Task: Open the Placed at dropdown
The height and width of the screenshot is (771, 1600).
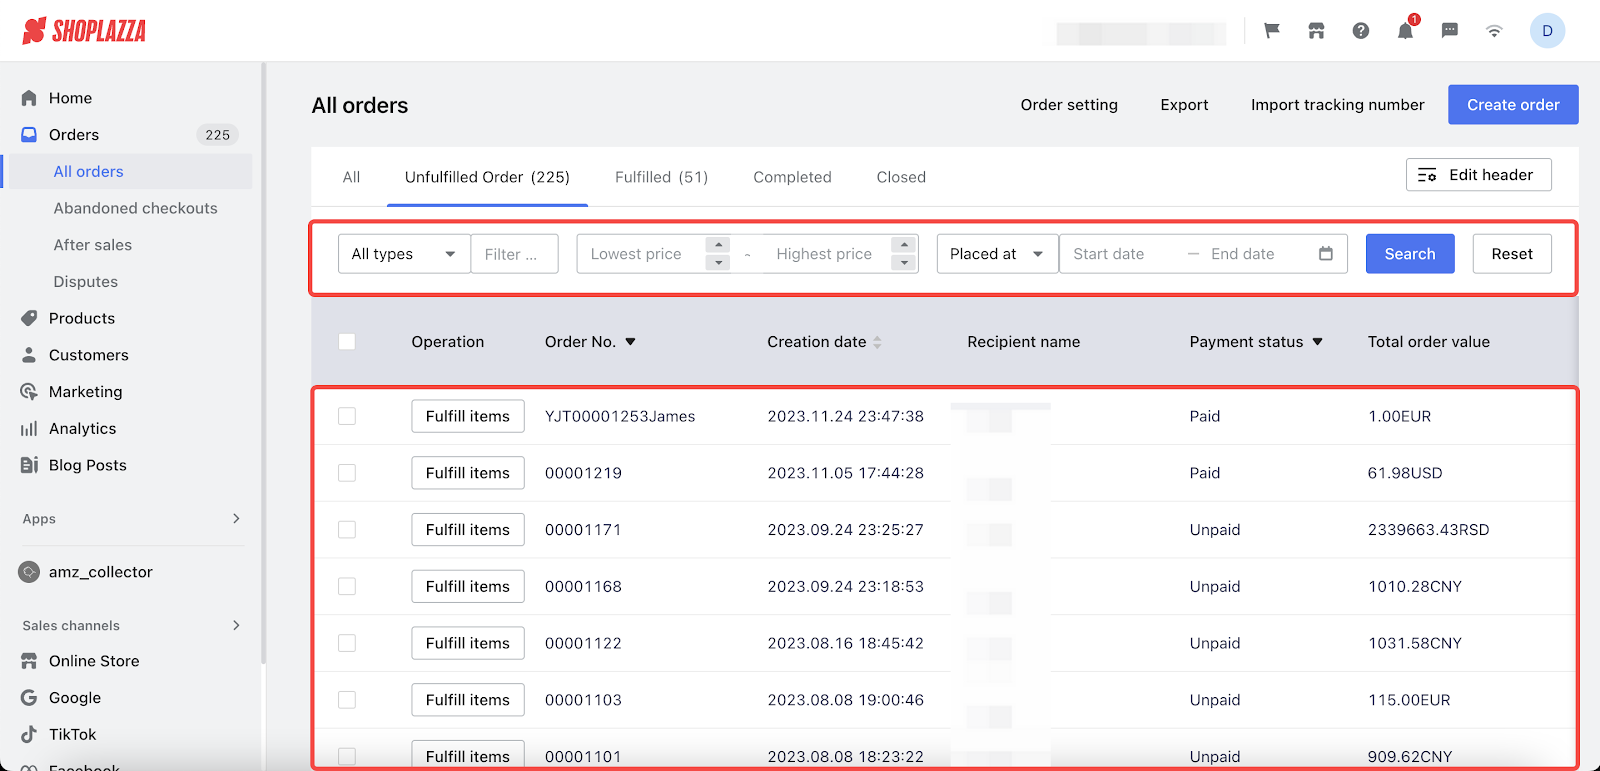Action: (997, 254)
